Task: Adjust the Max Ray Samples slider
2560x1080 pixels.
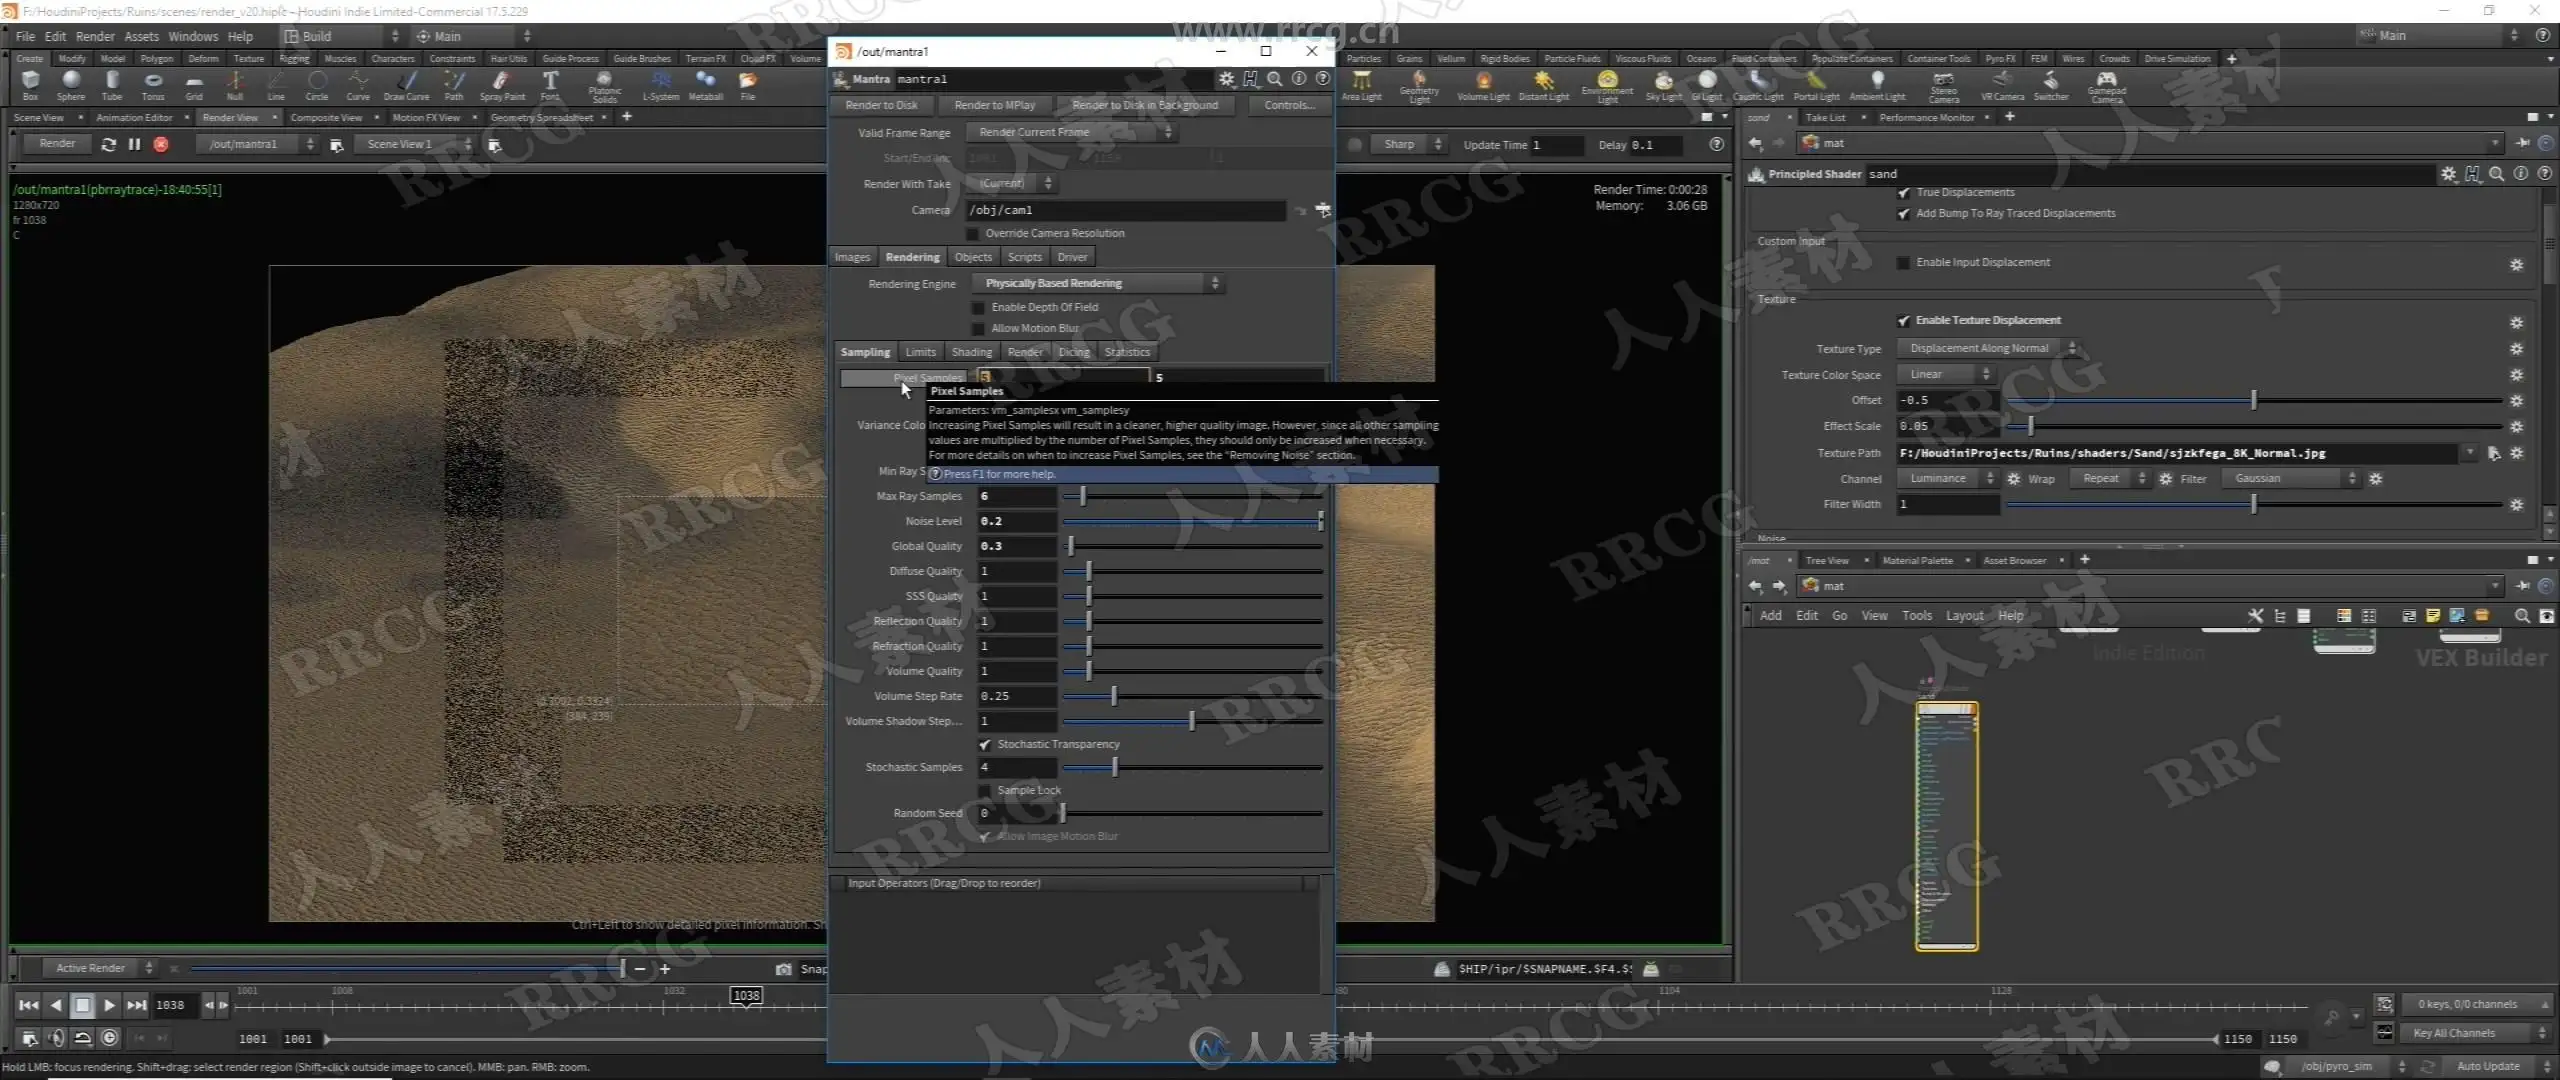Action: 1083,496
